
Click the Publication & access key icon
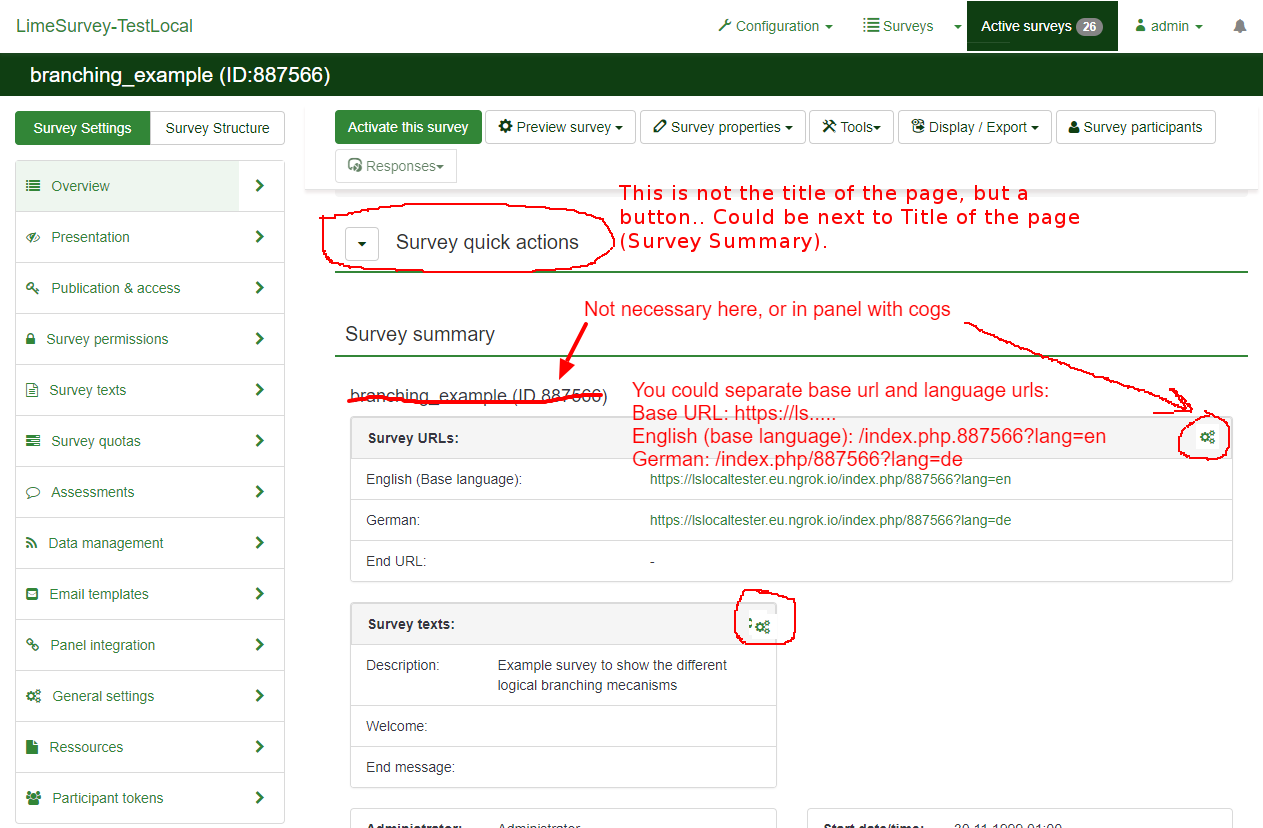pos(33,288)
